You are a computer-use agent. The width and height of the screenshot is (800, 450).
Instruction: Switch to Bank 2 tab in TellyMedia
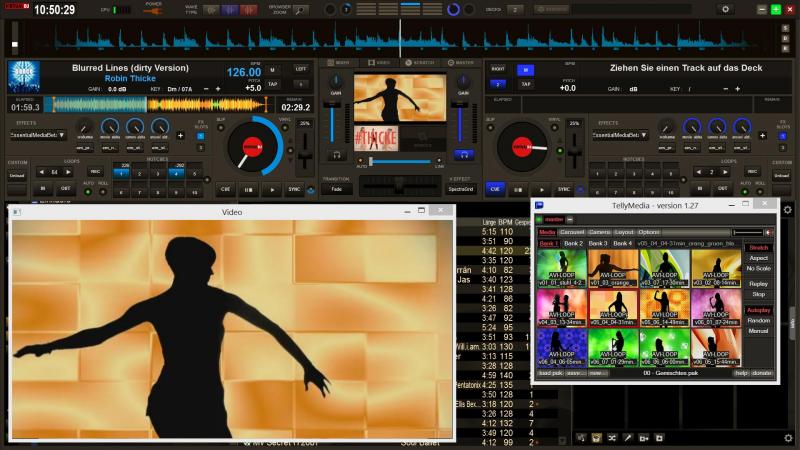(x=573, y=243)
